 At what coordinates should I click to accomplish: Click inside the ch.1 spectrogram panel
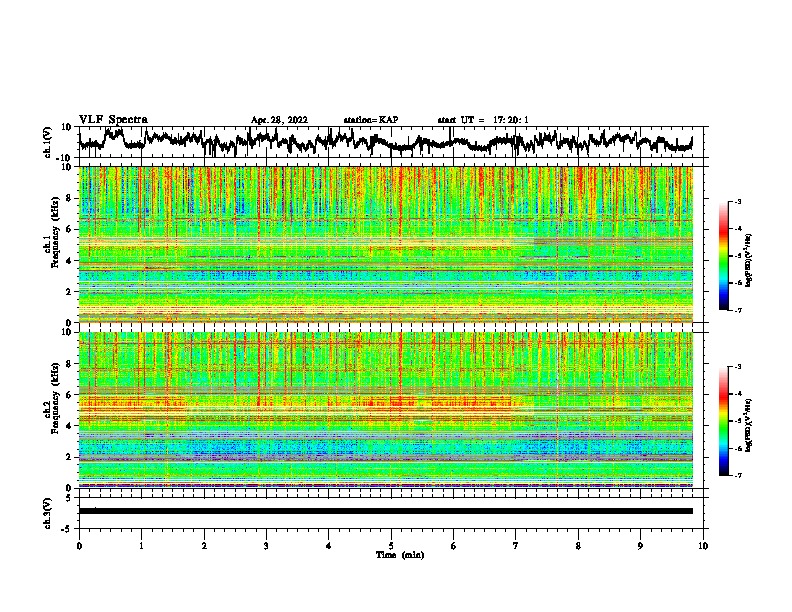[386, 244]
